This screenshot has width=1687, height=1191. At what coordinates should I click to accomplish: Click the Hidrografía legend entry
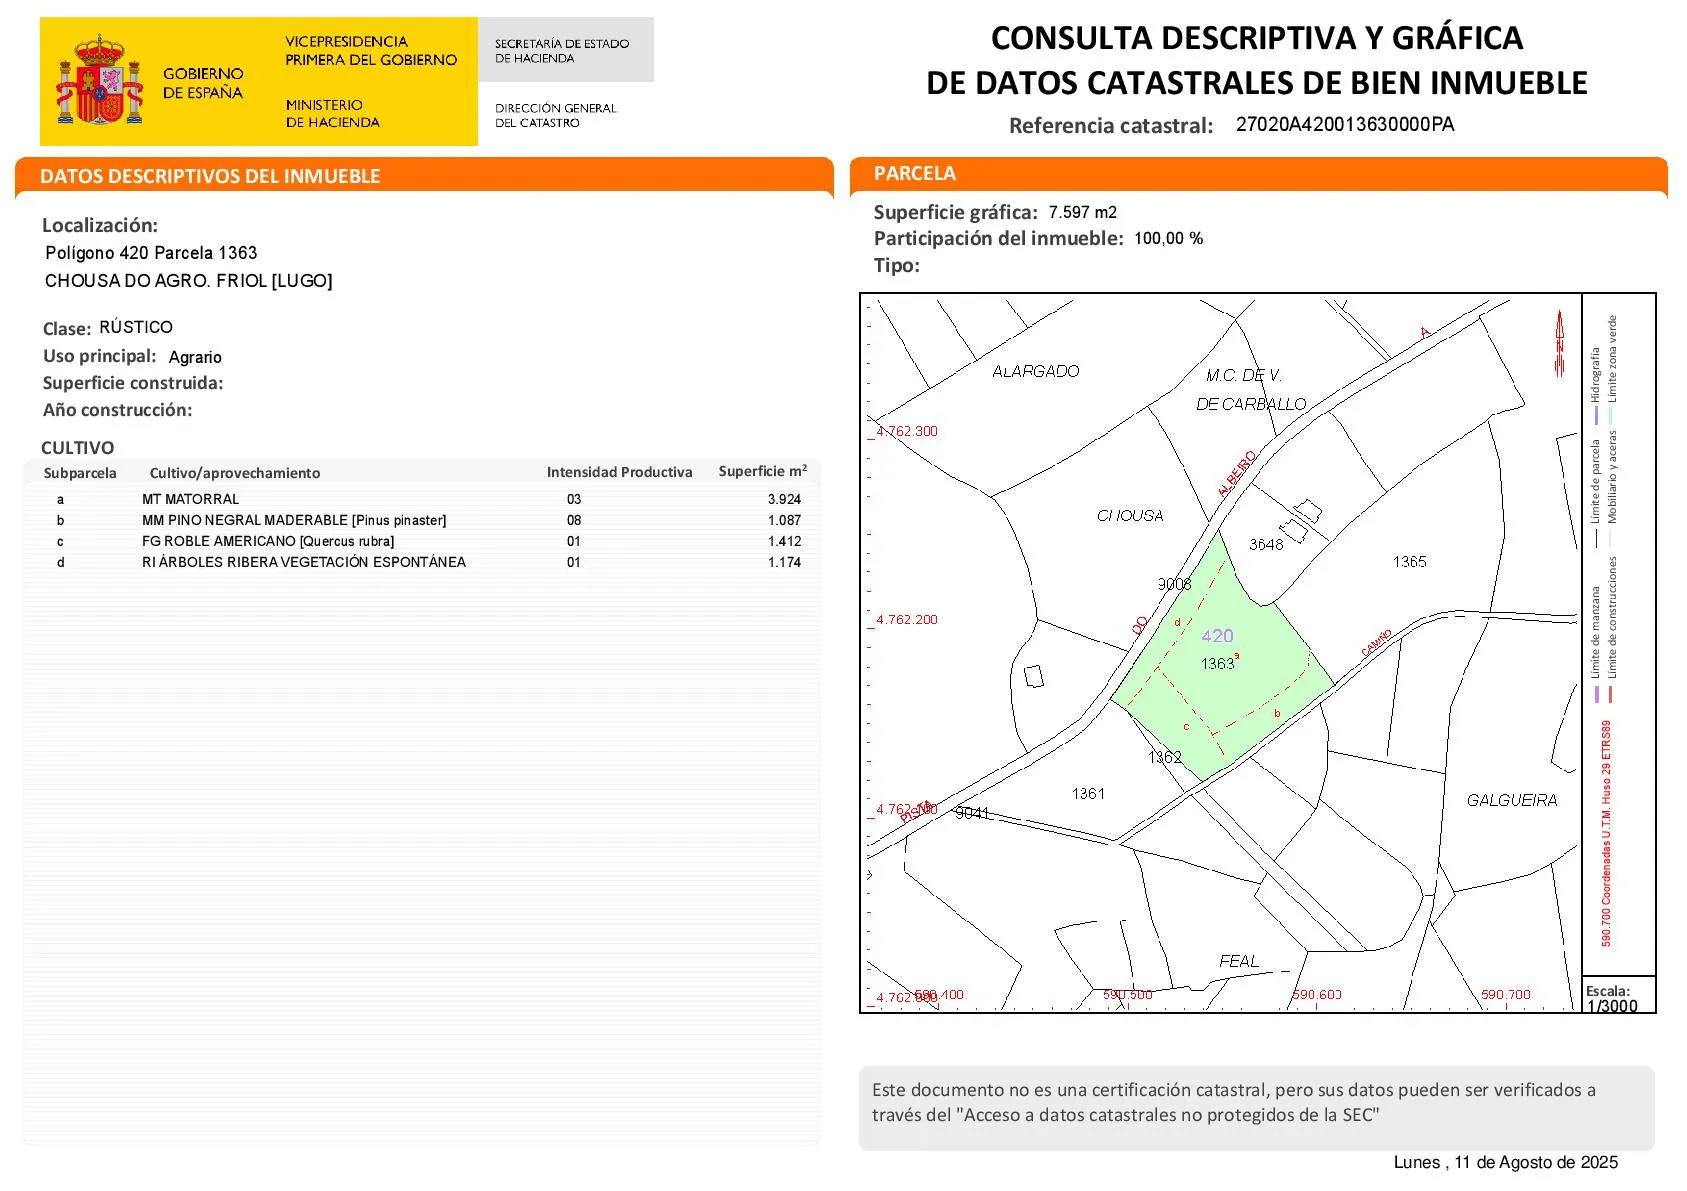pos(1597,385)
